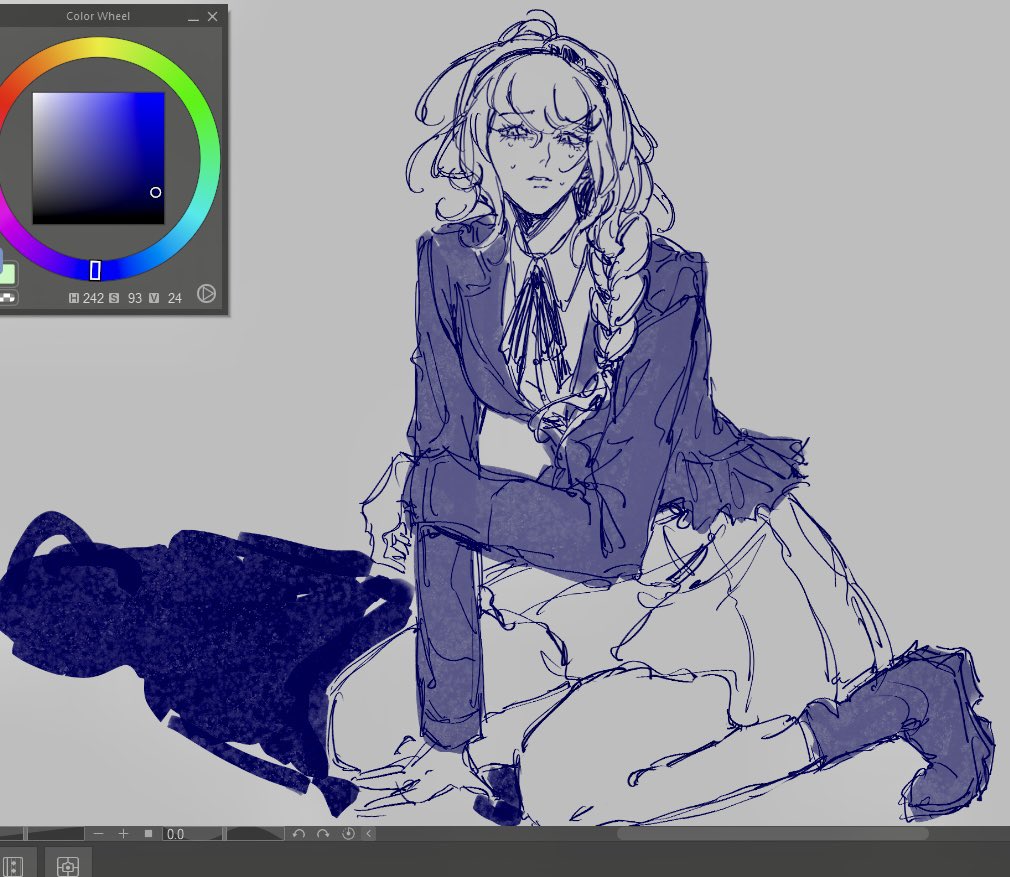Screen dimensions: 1010x877
Task: Reset the canvas rotation
Action: tap(348, 834)
